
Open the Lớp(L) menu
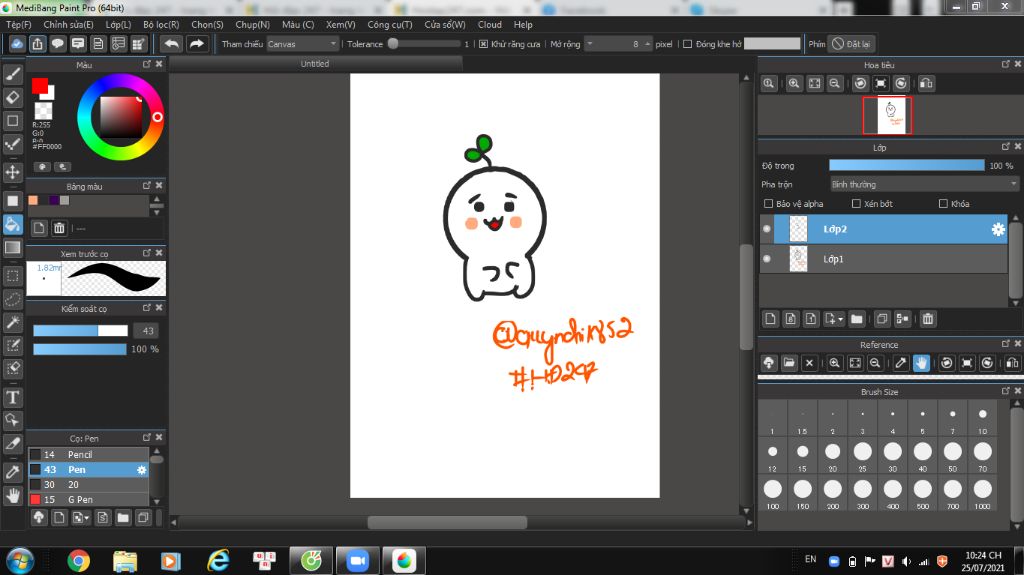tap(118, 24)
